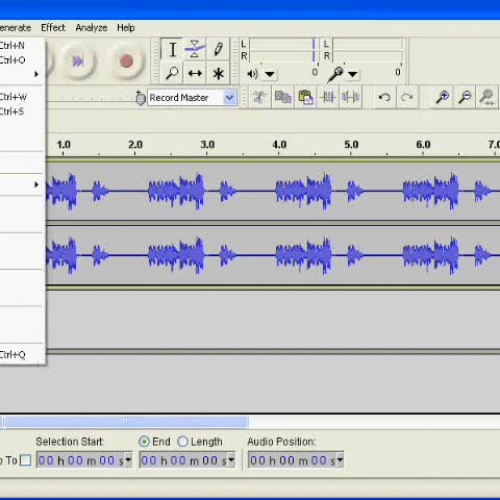Select the Length radio button
Image resolution: width=500 pixels, height=500 pixels.
tap(183, 442)
